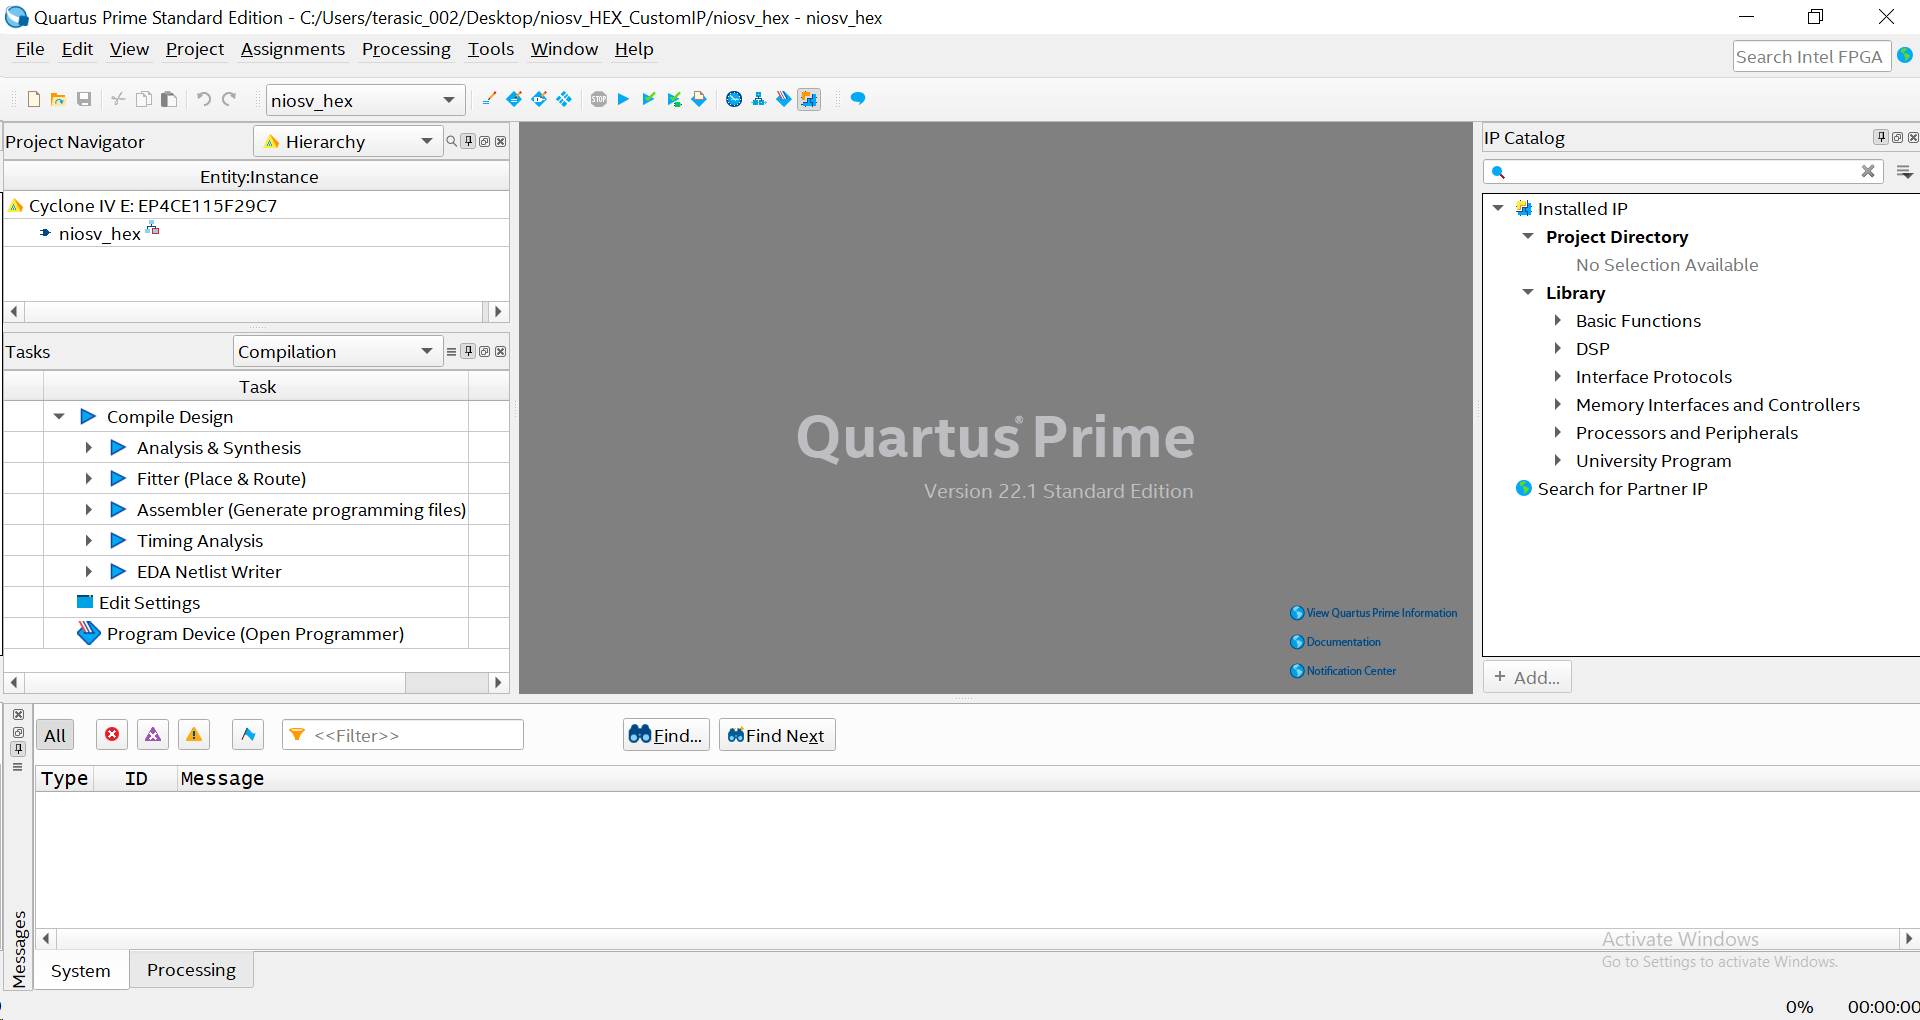Open Tasks panel customize menu icon

451,351
